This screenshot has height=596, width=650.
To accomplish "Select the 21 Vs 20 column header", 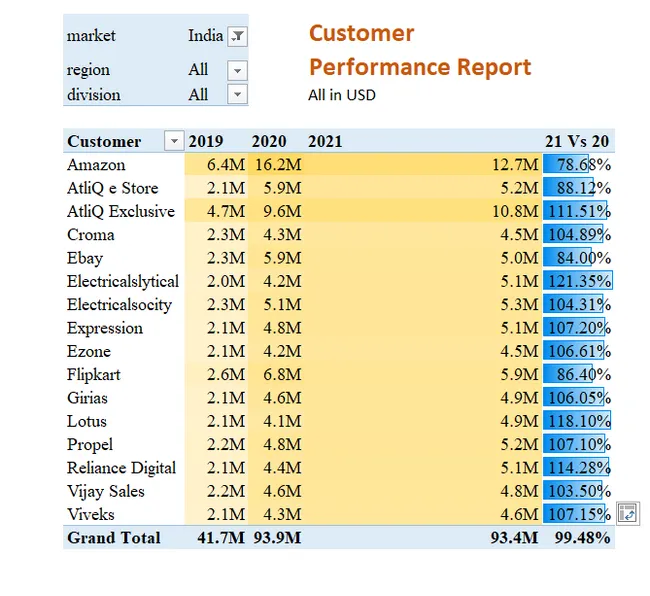I will 577,141.
